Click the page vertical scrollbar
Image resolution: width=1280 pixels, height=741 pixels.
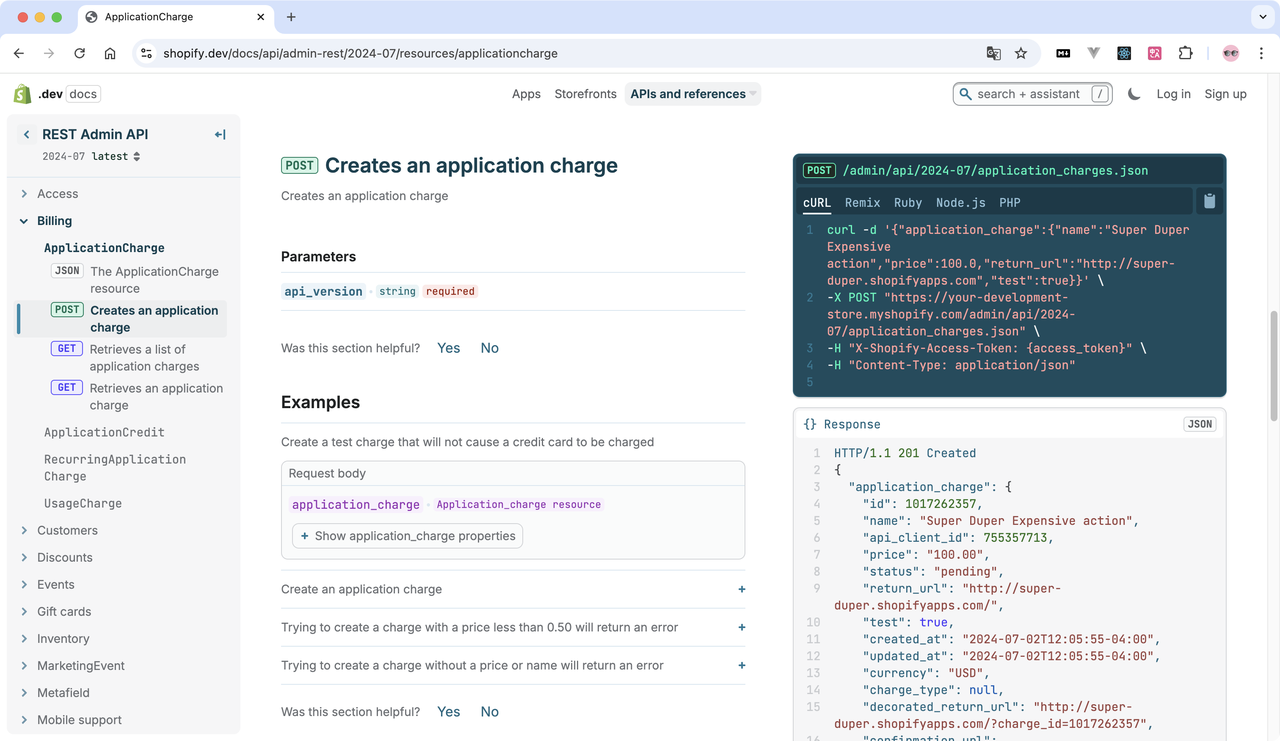(x=1273, y=366)
